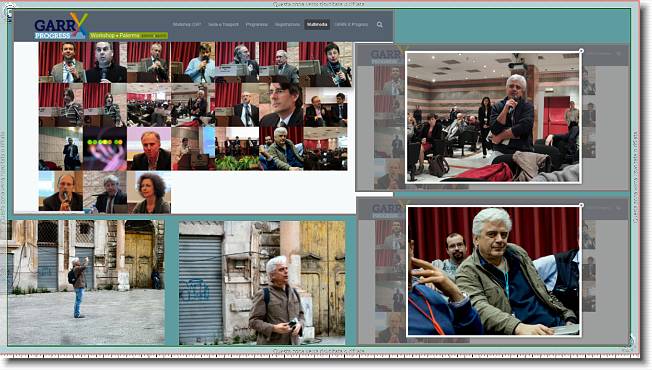This screenshot has width=652, height=370.
Task: Open grid thumbnail of white-haired man in green jacket
Action: pos(281,148)
